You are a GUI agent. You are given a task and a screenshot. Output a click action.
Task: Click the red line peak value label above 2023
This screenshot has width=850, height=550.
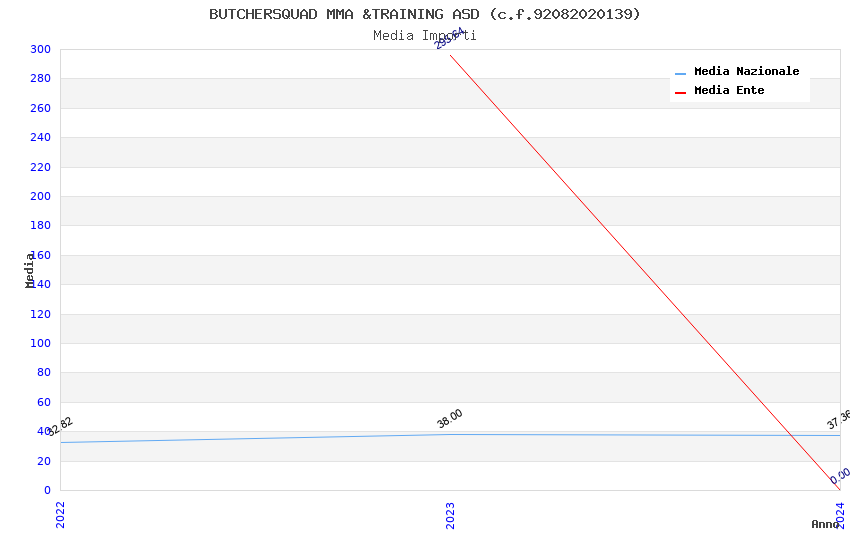pyautogui.click(x=450, y=38)
